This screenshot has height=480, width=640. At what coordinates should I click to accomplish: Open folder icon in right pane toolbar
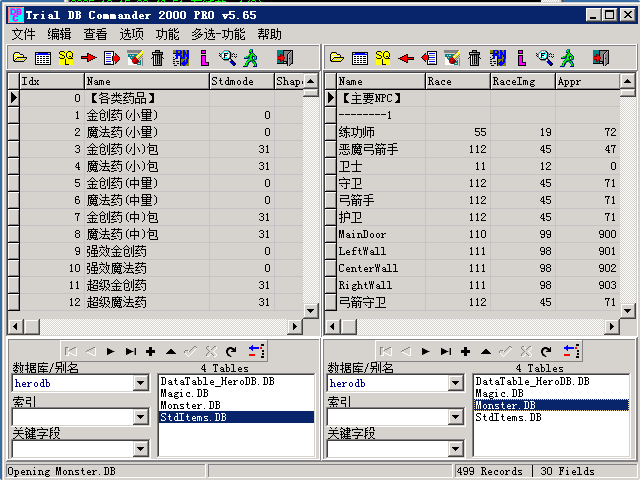[337, 58]
